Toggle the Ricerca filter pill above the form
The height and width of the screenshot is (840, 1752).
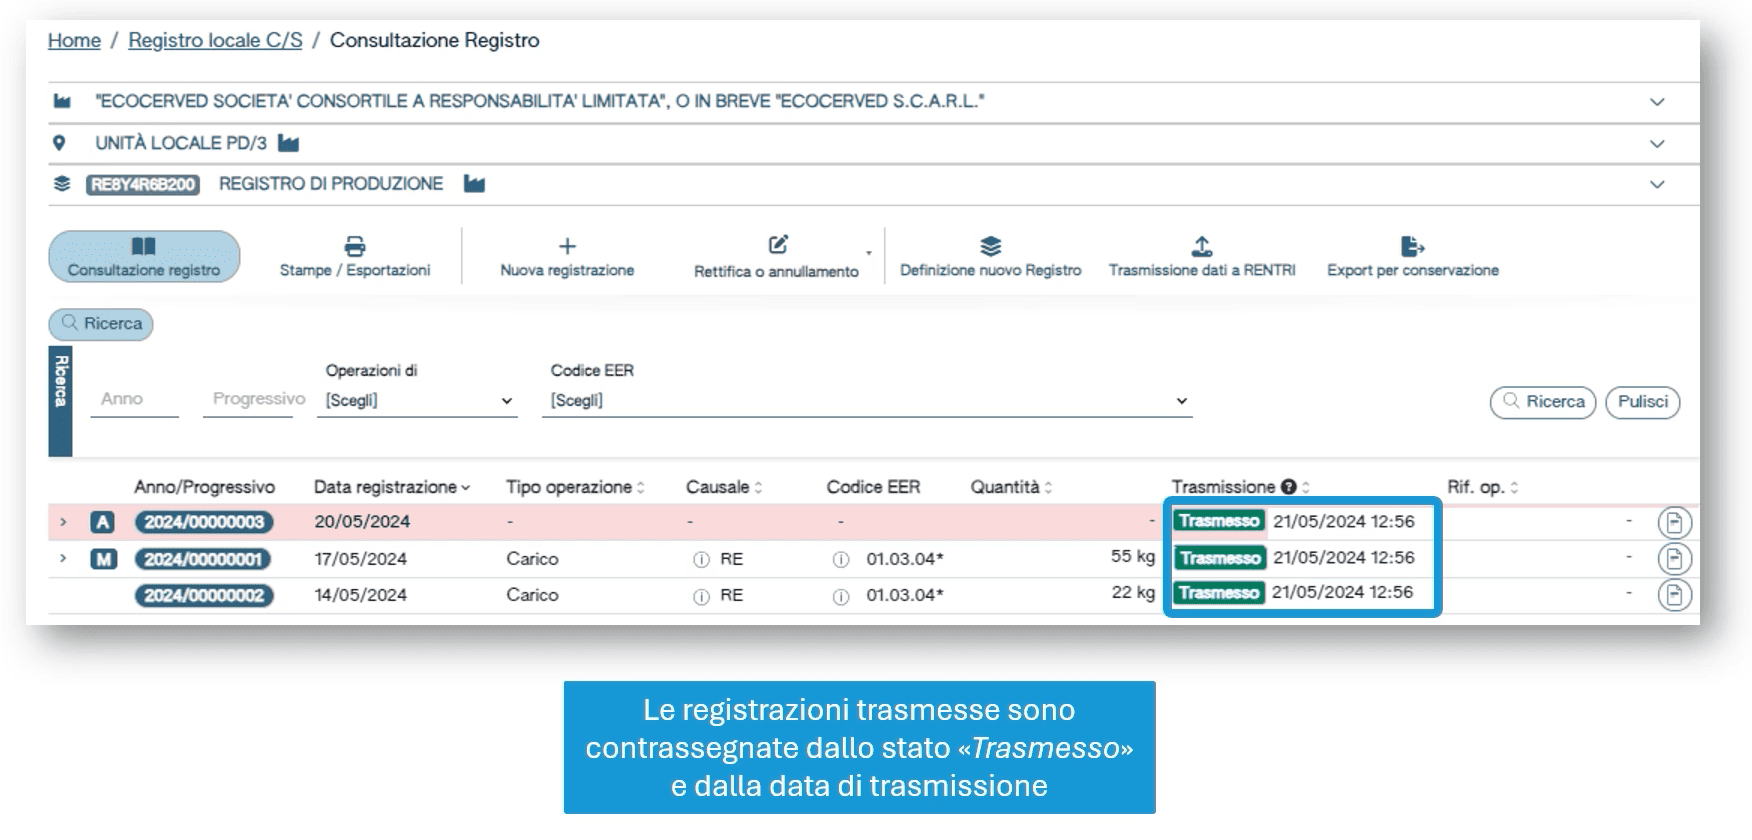click(101, 324)
